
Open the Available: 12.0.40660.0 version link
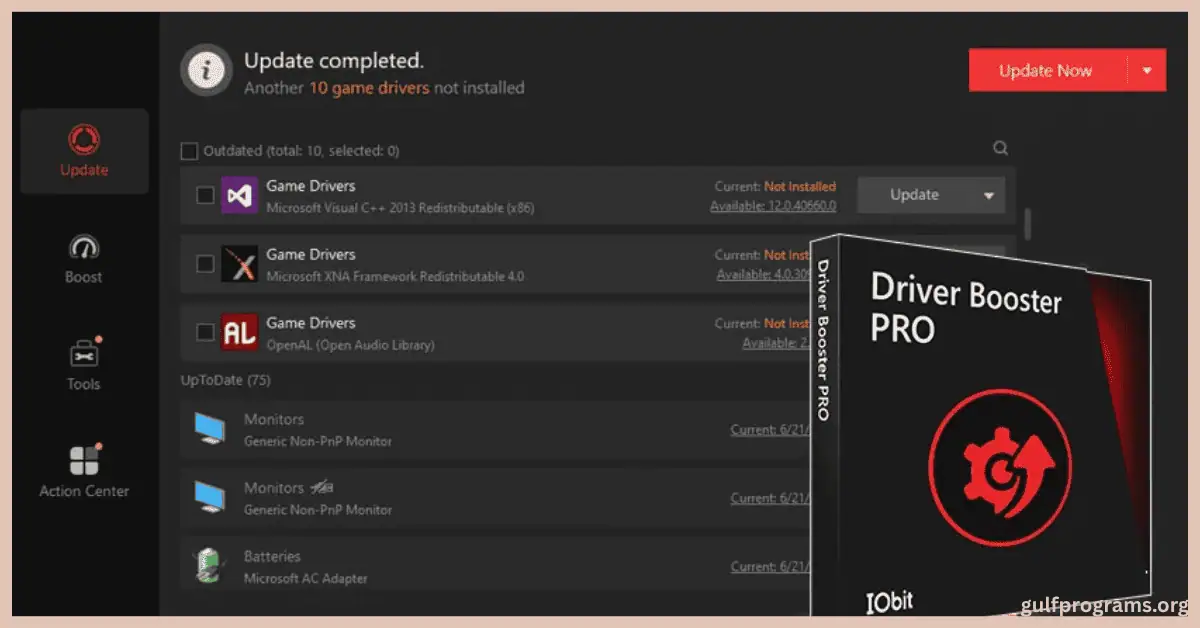tap(772, 206)
